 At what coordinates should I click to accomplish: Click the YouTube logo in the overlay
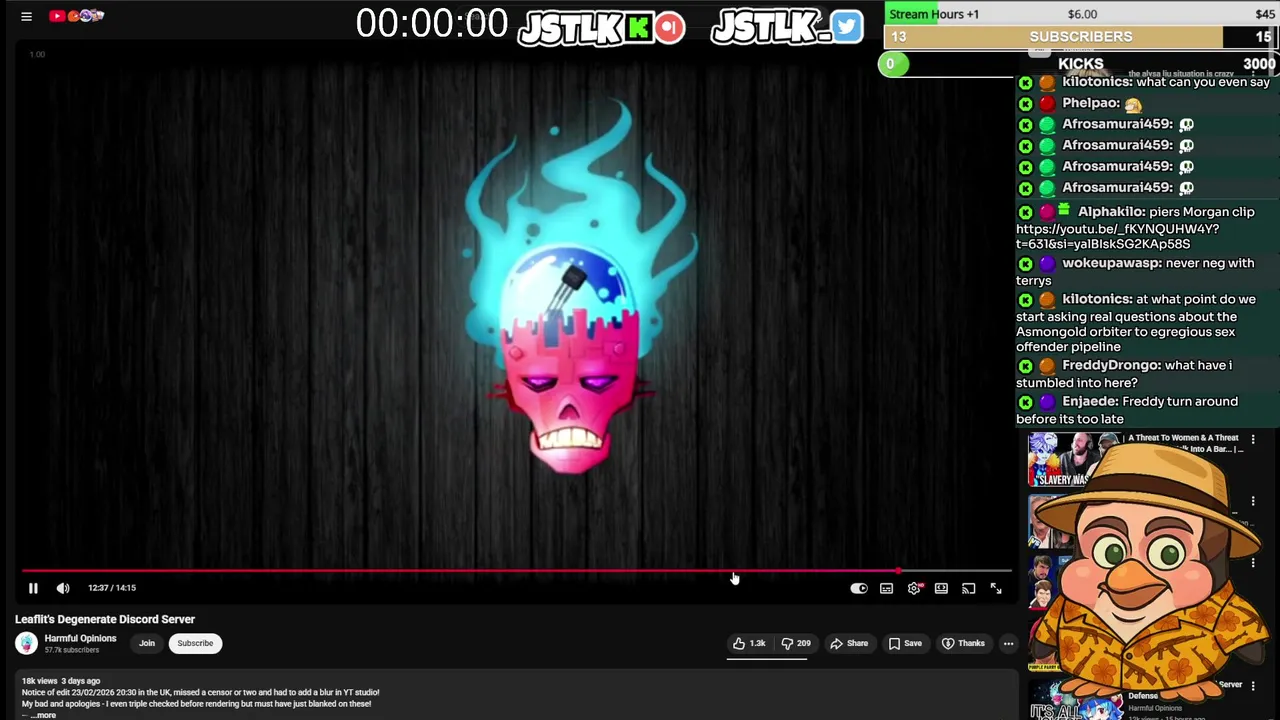tap(57, 16)
